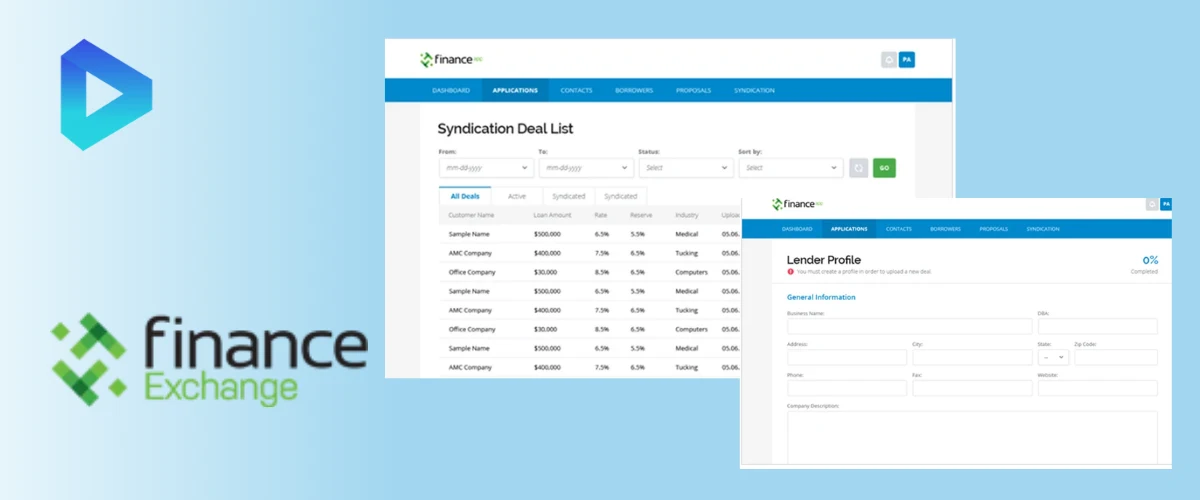The height and width of the screenshot is (500, 1200).
Task: Open the gray settings icon in Syndication window header
Action: point(888,60)
